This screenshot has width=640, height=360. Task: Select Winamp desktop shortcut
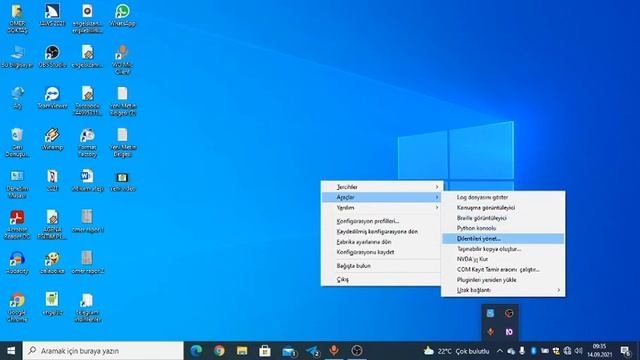(52, 139)
